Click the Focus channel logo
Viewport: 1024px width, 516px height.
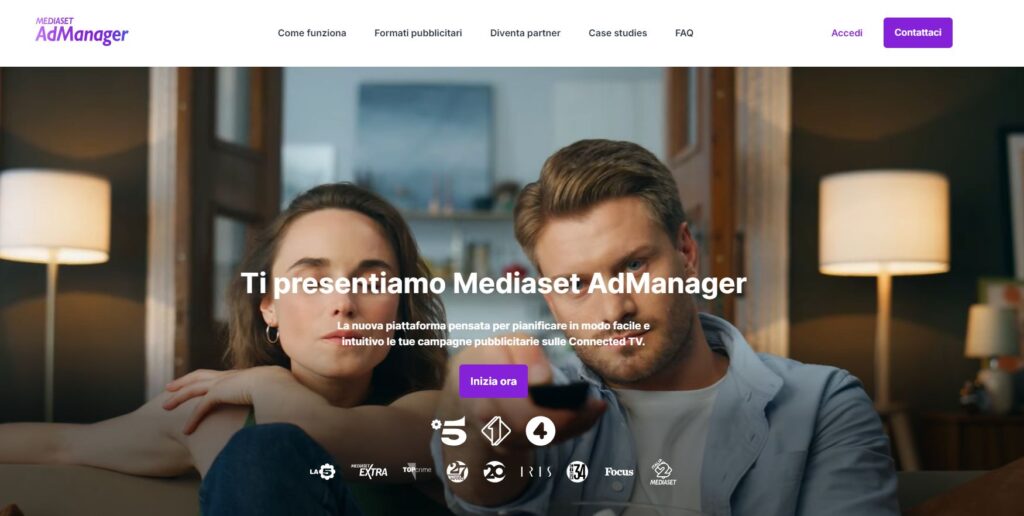(x=619, y=472)
